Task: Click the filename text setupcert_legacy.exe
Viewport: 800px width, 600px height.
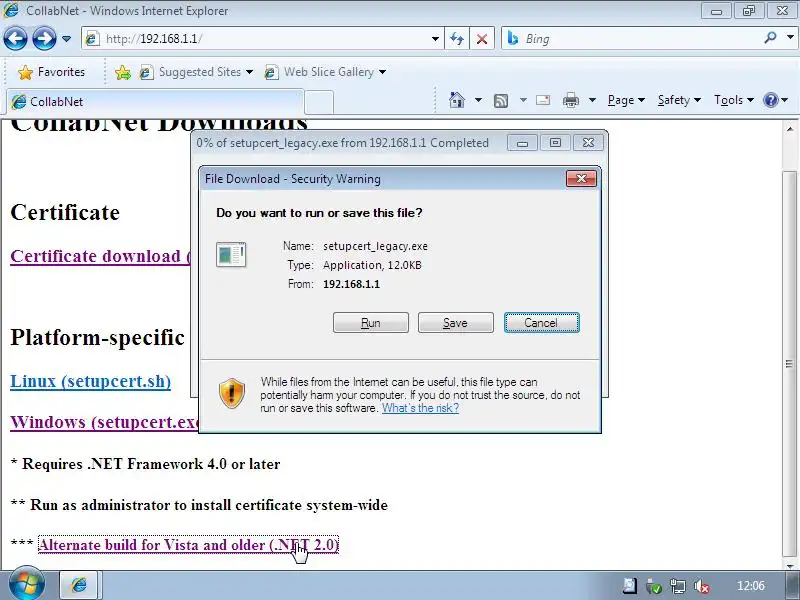Action: [375, 246]
